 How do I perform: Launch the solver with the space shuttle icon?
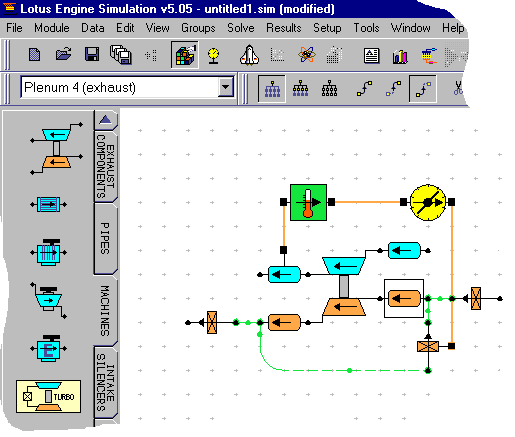[x=249, y=55]
